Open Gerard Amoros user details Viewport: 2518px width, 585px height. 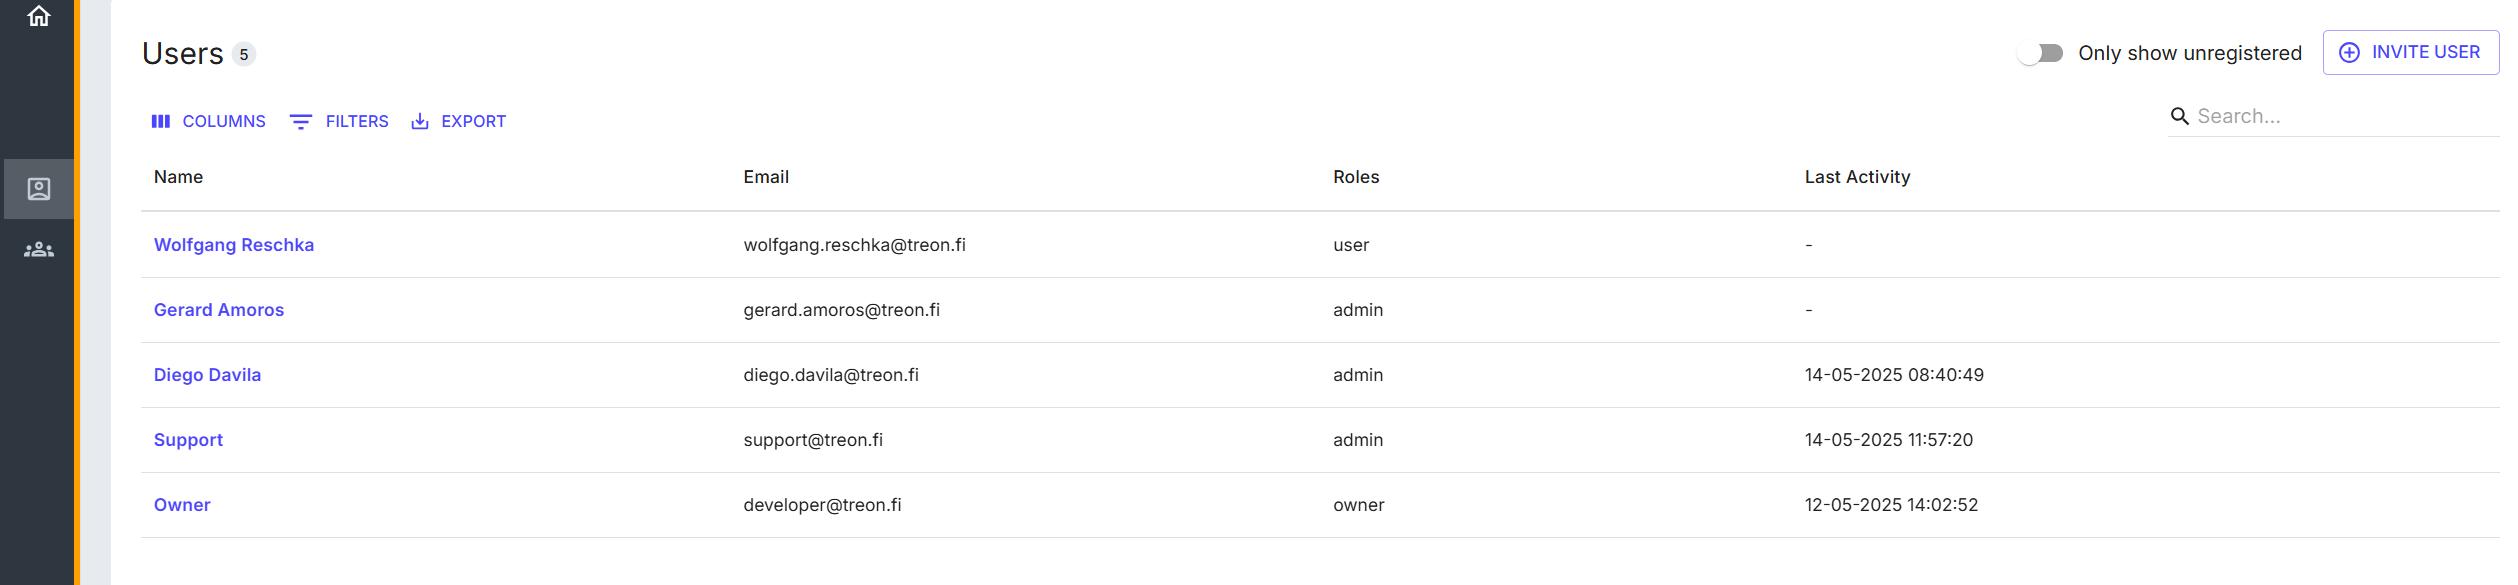[x=219, y=310]
